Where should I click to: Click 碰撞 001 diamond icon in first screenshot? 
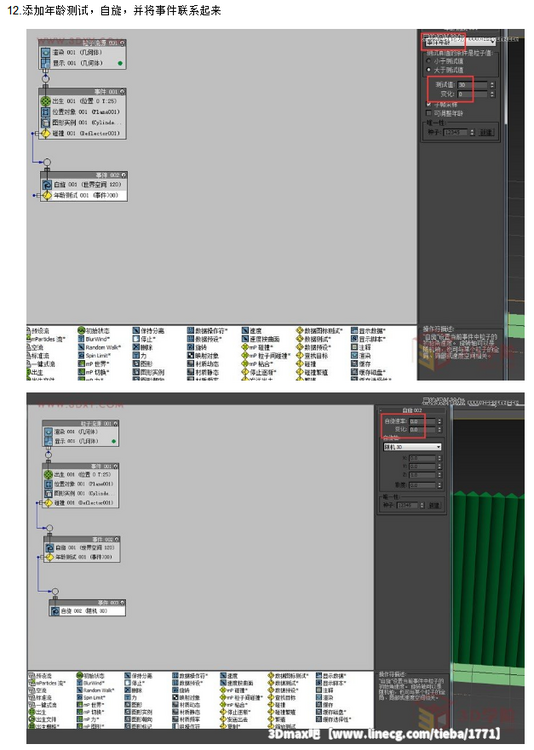tap(45, 133)
